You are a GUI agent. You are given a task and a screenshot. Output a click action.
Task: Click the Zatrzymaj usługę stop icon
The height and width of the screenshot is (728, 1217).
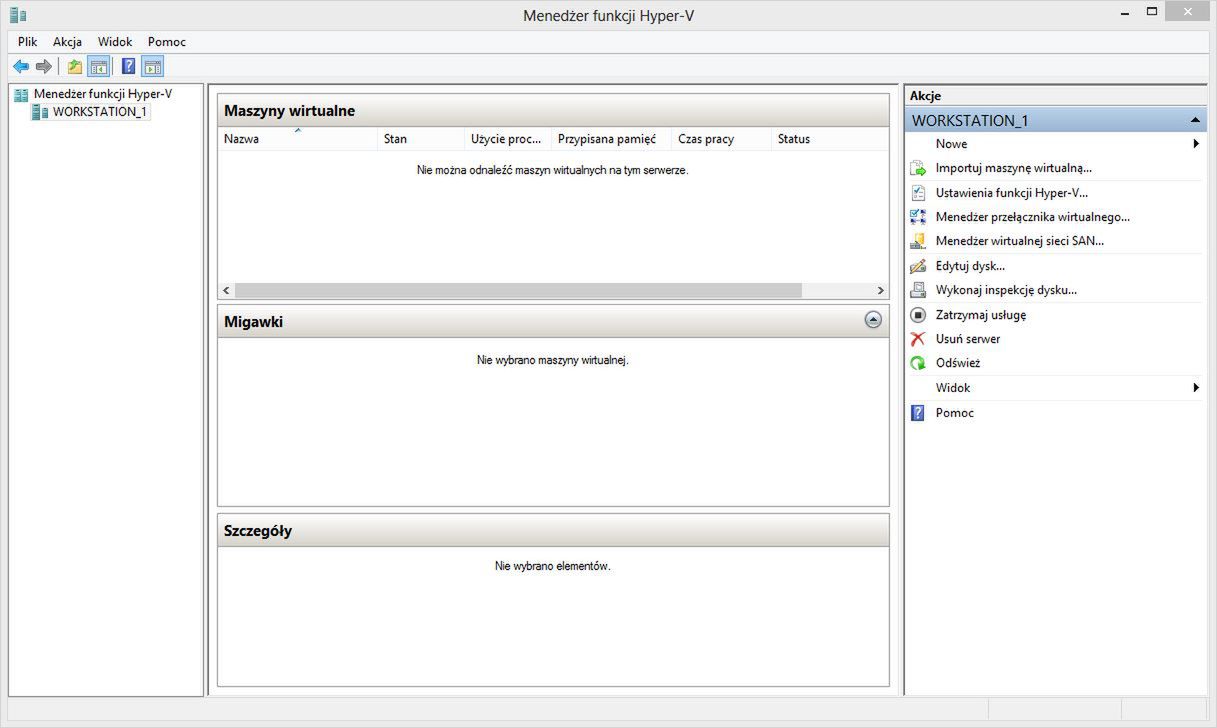click(918, 315)
